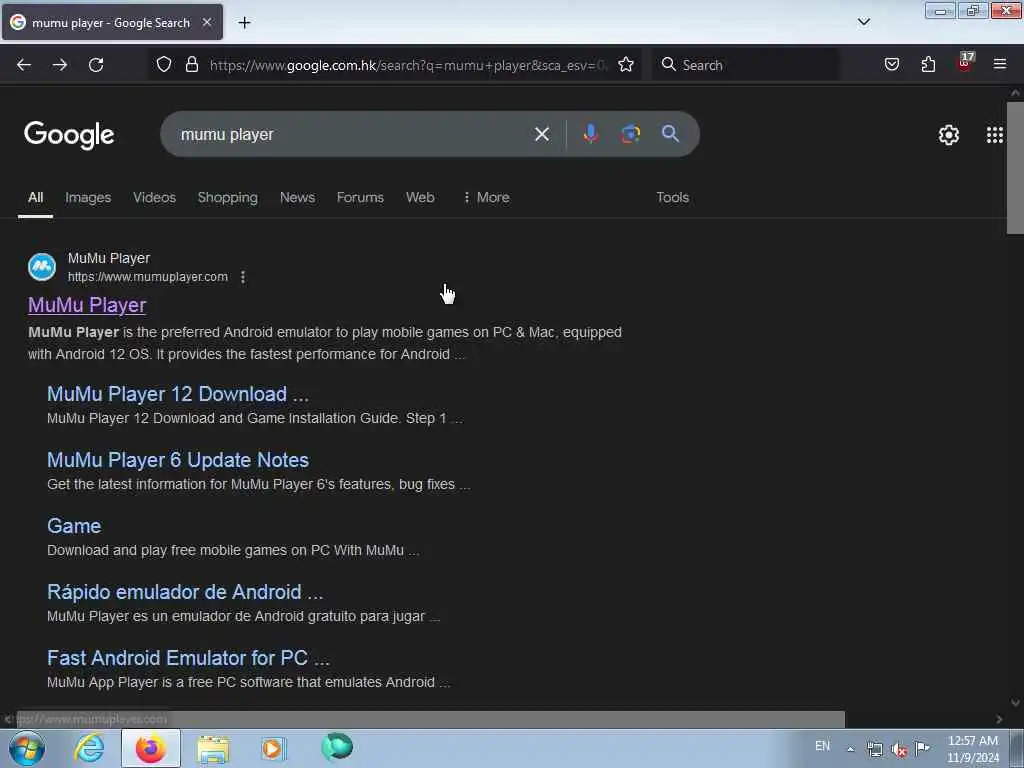Click the horizontal scrollbar thumb
1024x768 pixels.
(x=431, y=719)
